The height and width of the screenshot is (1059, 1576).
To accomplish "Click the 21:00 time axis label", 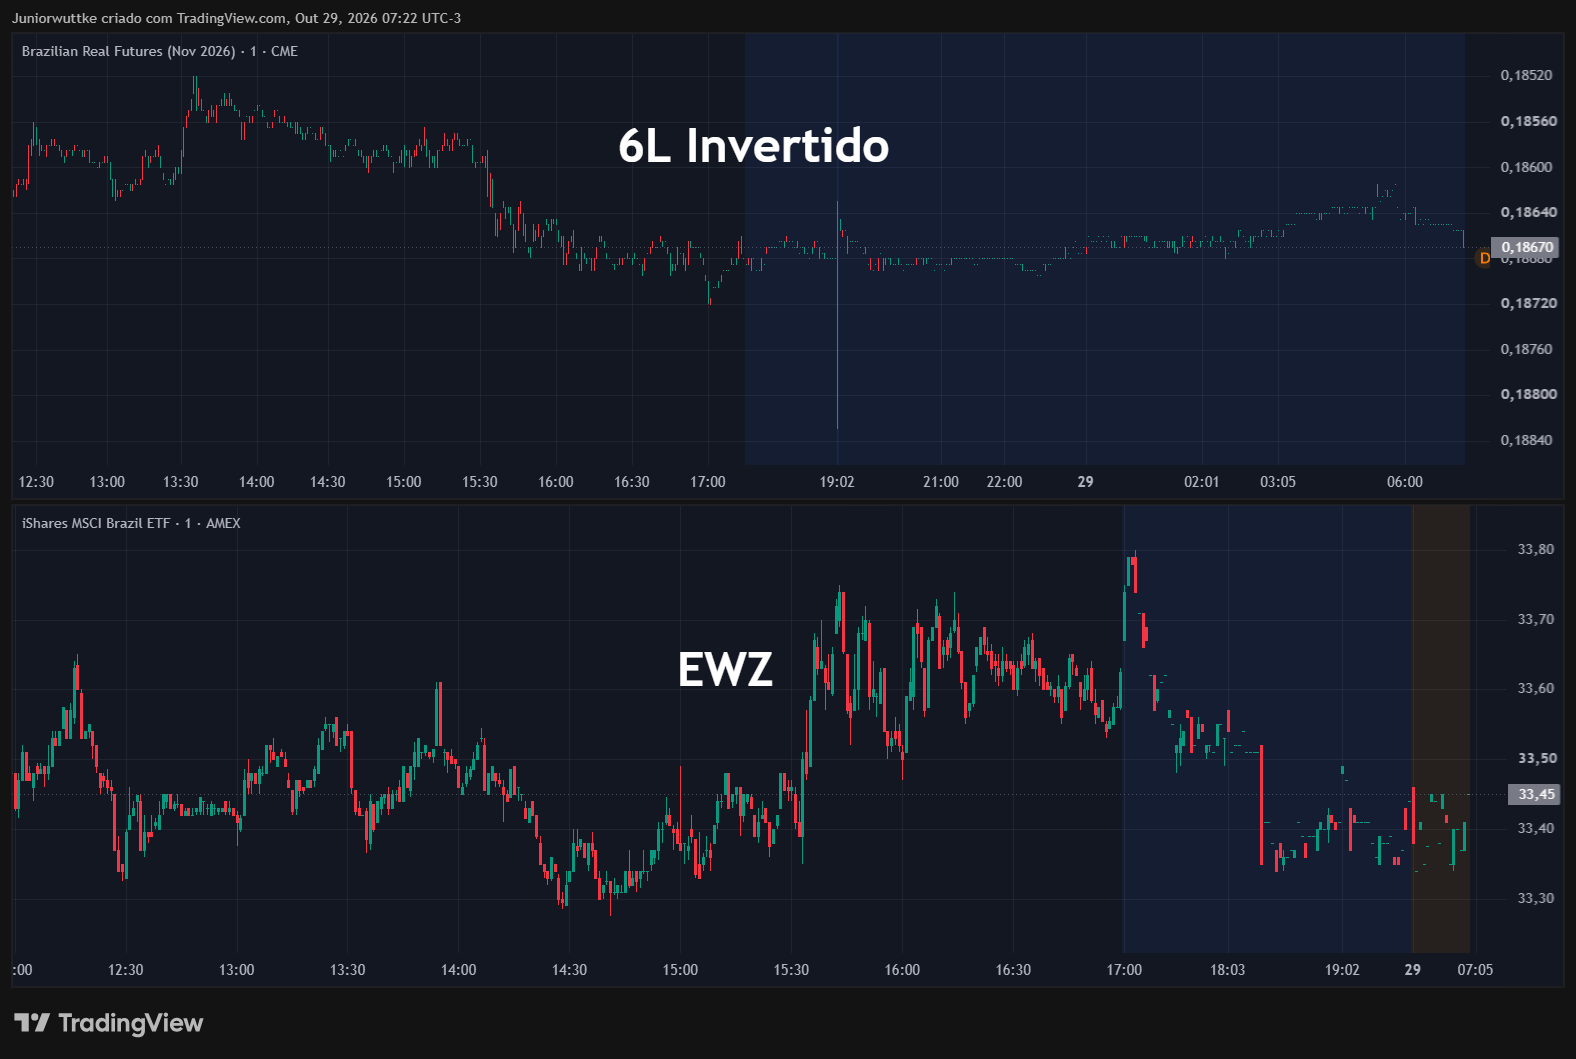I will coord(941,482).
